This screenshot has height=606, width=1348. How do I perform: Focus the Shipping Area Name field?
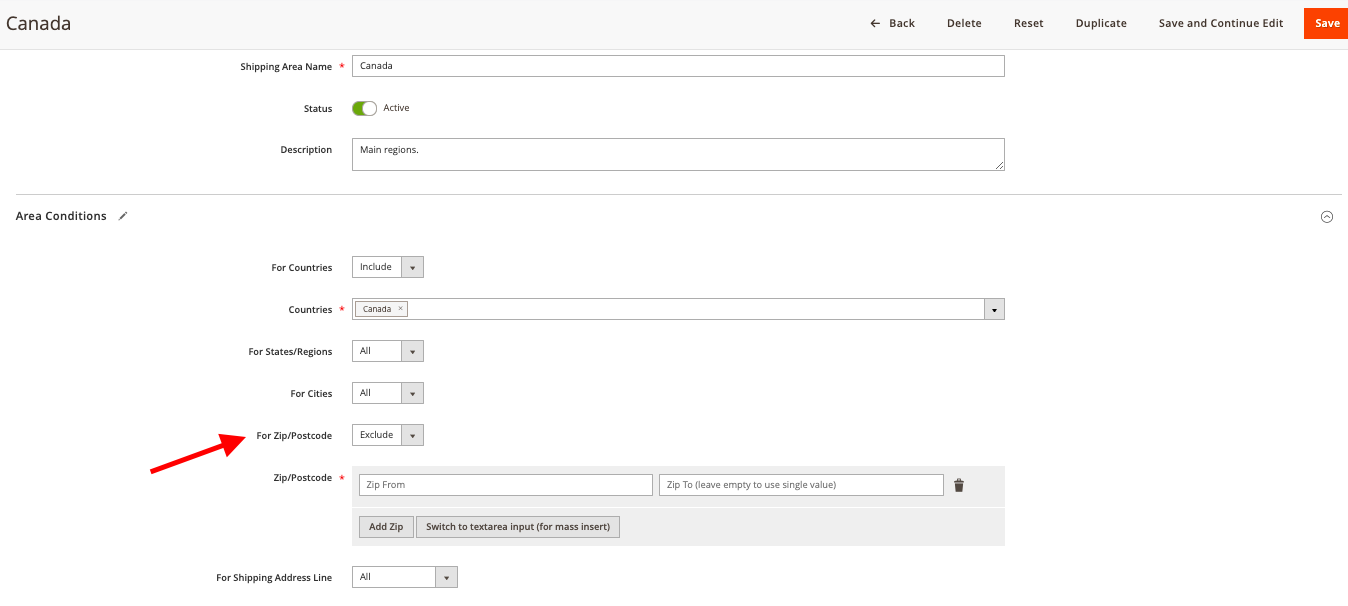coord(678,66)
